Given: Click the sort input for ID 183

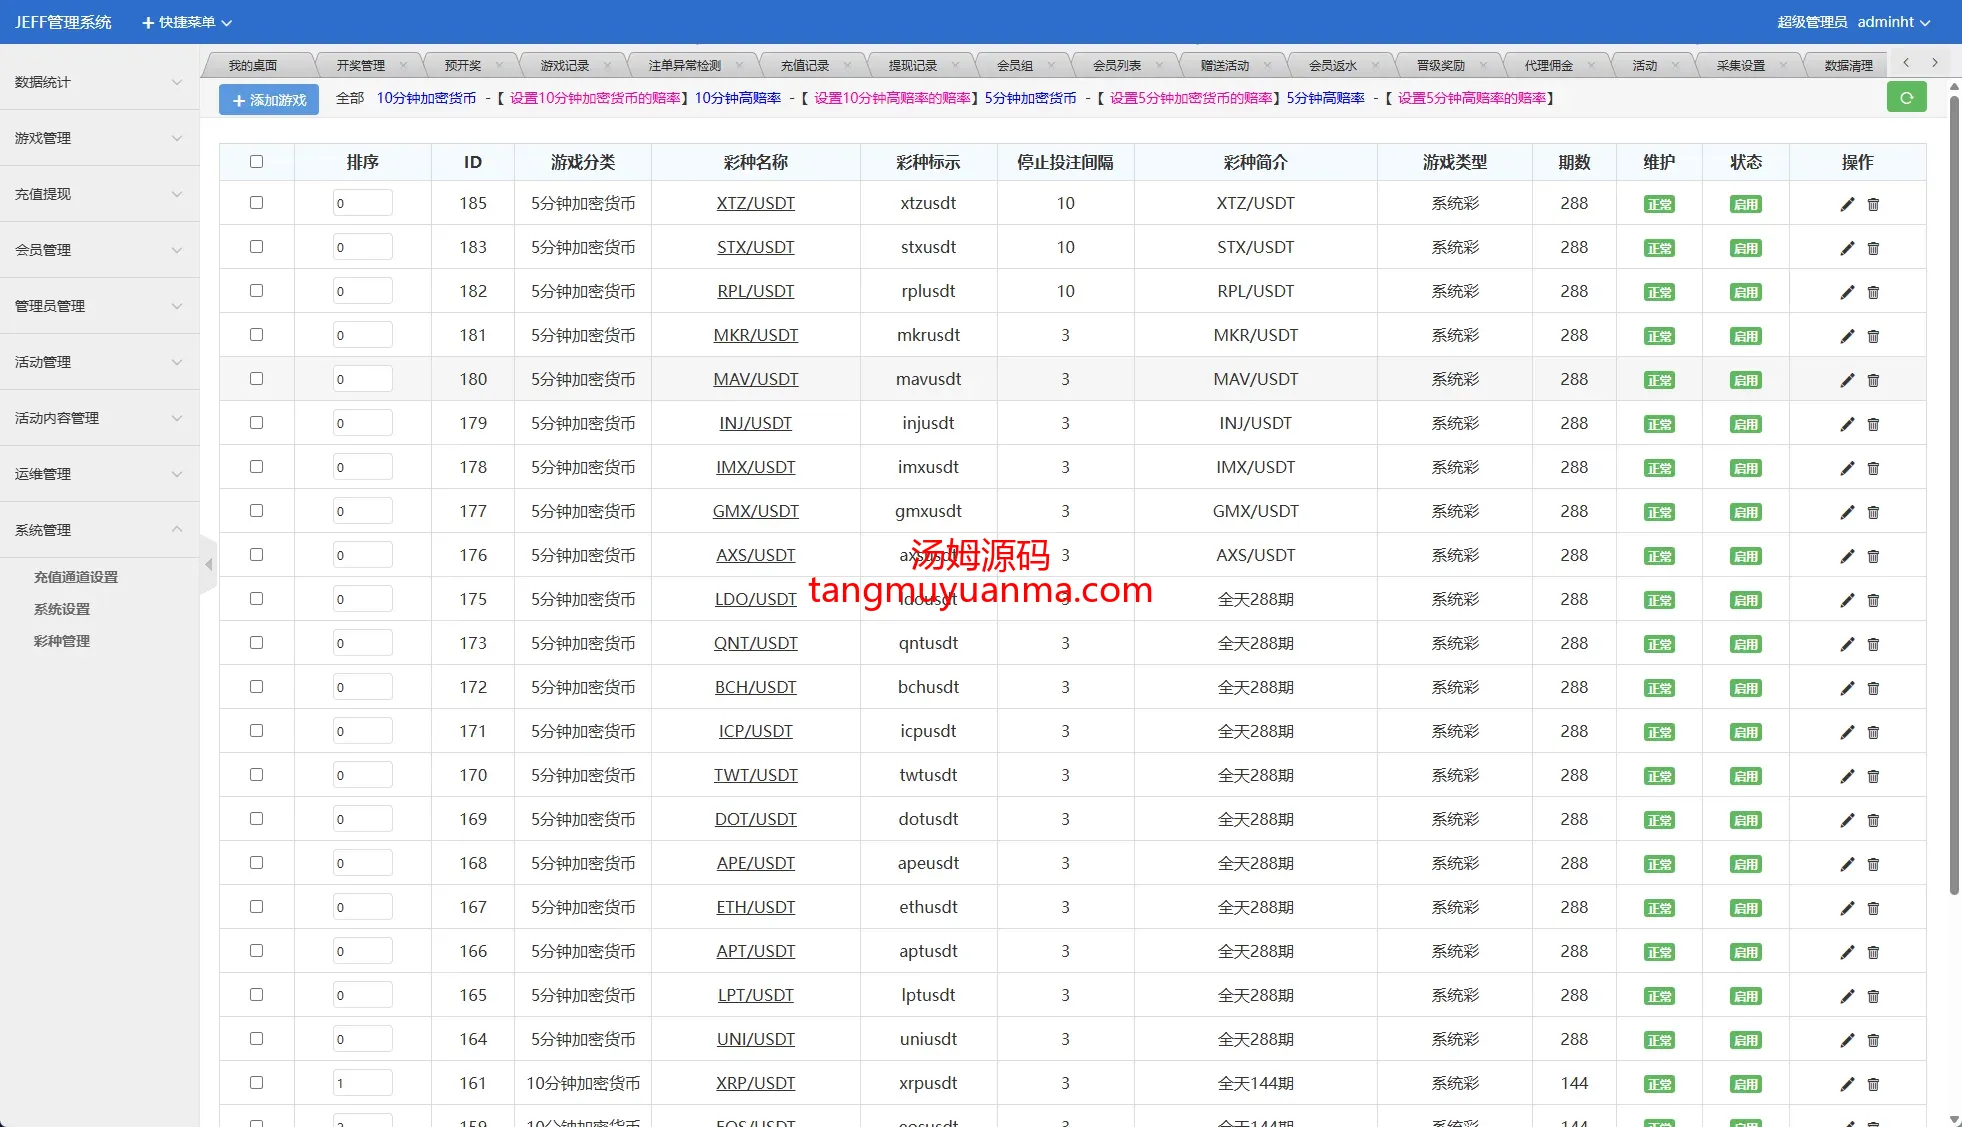Looking at the screenshot, I should click(x=362, y=247).
